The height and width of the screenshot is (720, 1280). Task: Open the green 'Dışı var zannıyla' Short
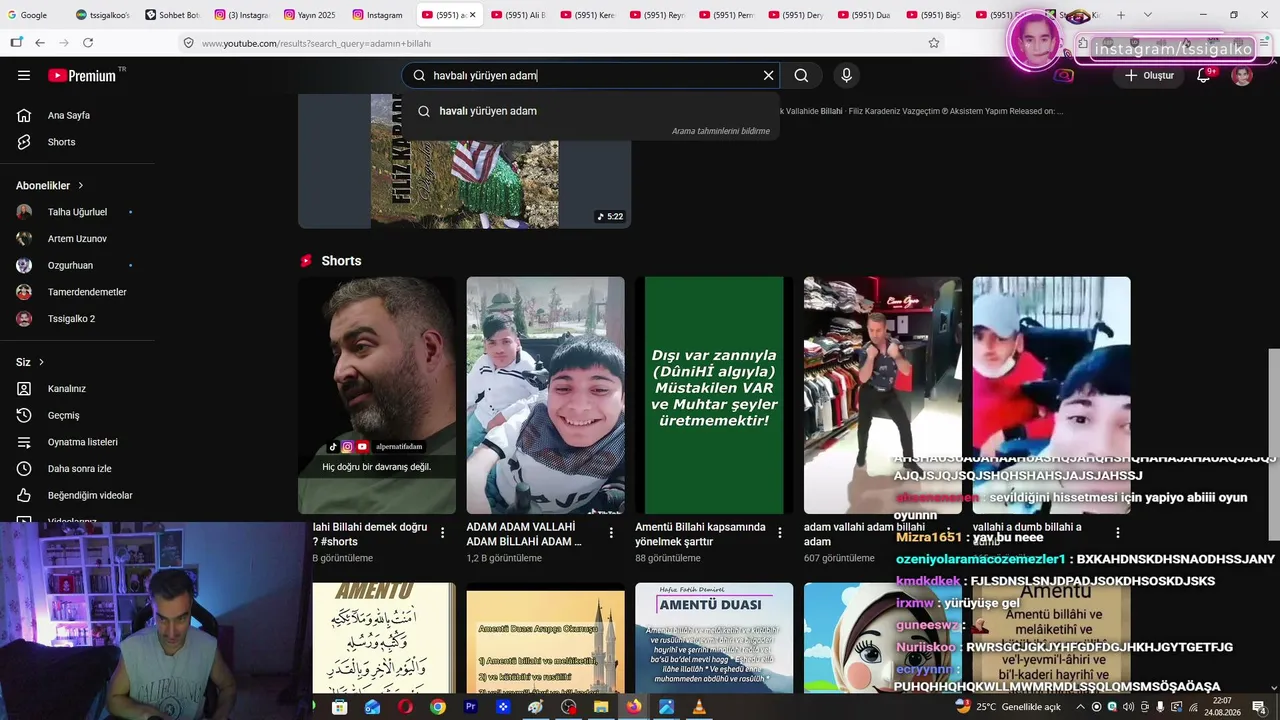pos(714,395)
